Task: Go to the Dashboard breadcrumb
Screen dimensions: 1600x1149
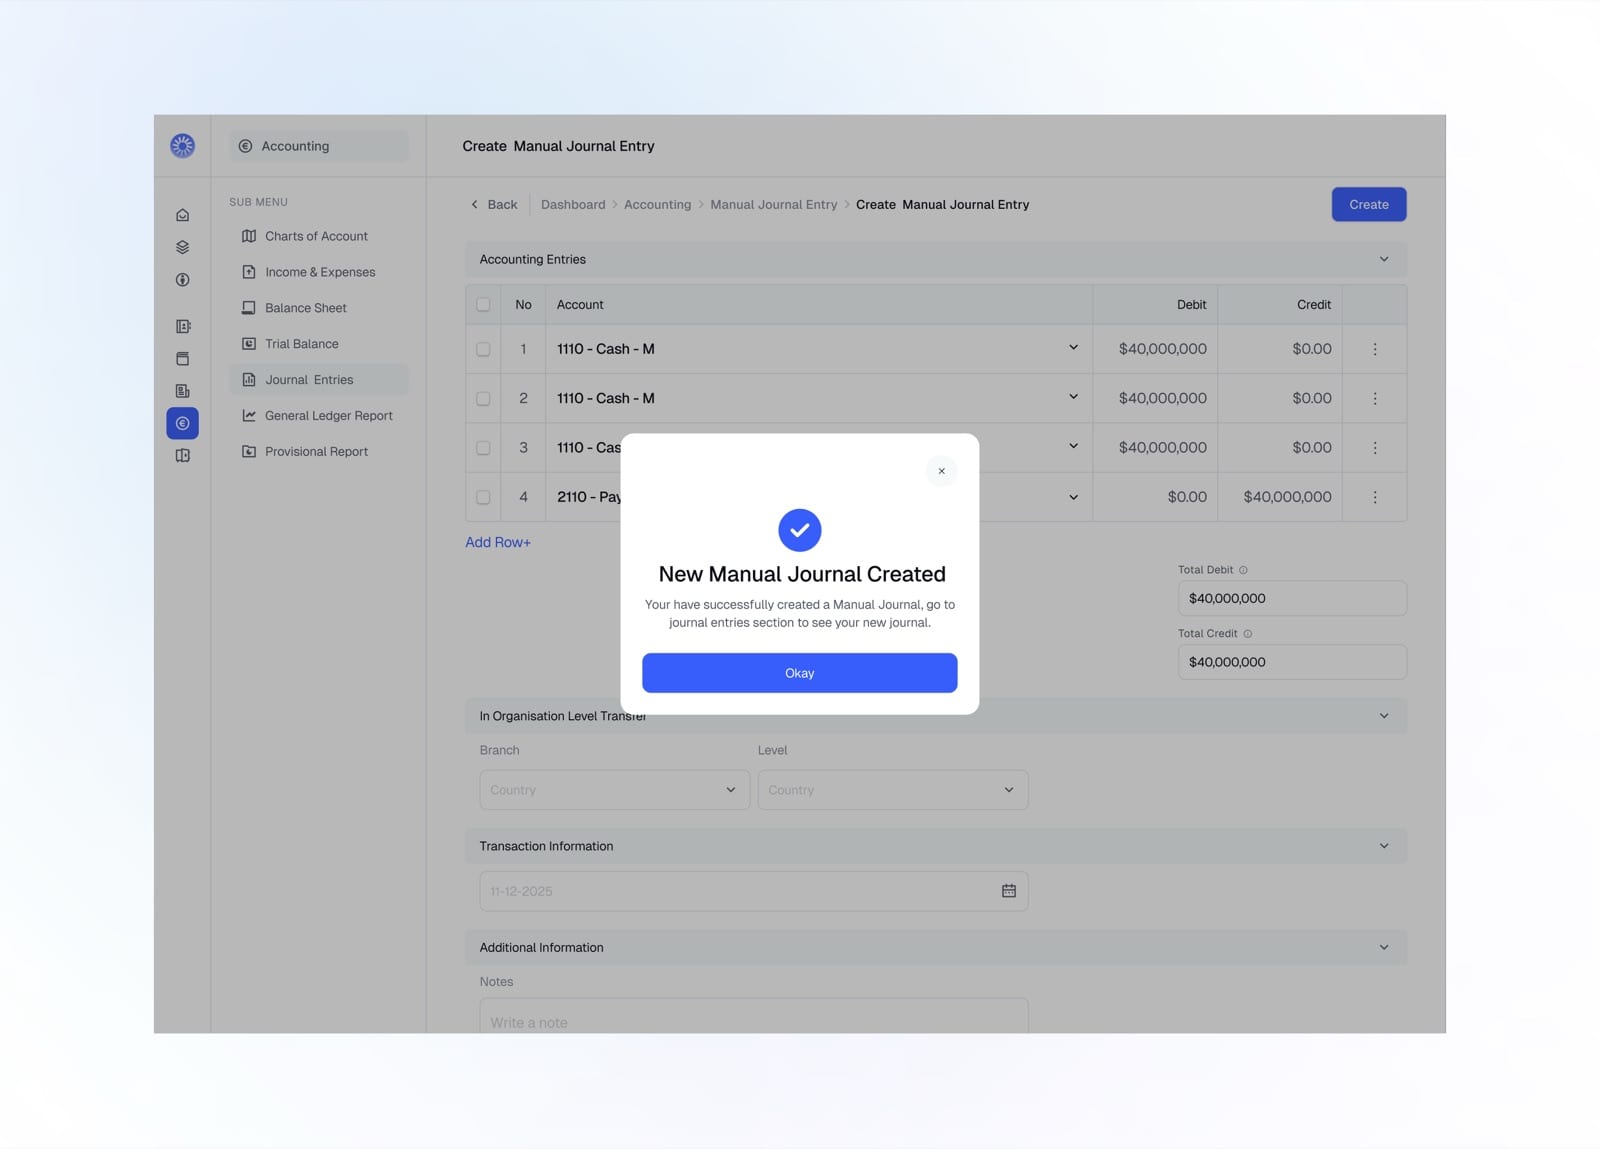Action: (x=573, y=204)
